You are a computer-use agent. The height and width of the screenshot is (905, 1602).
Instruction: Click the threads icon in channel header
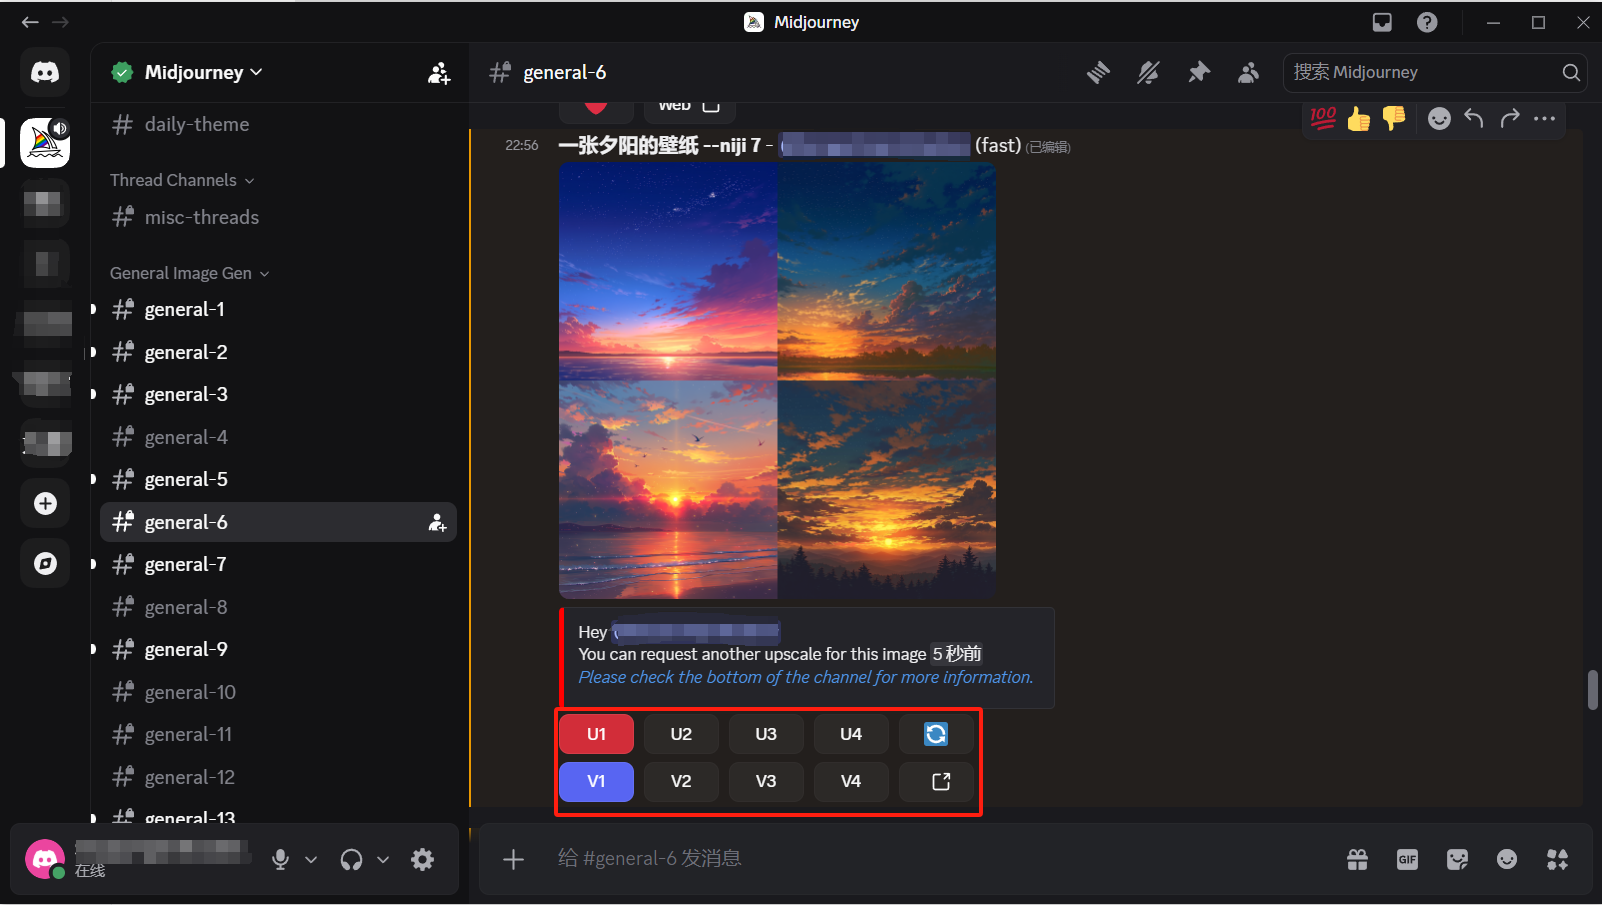click(x=1098, y=72)
